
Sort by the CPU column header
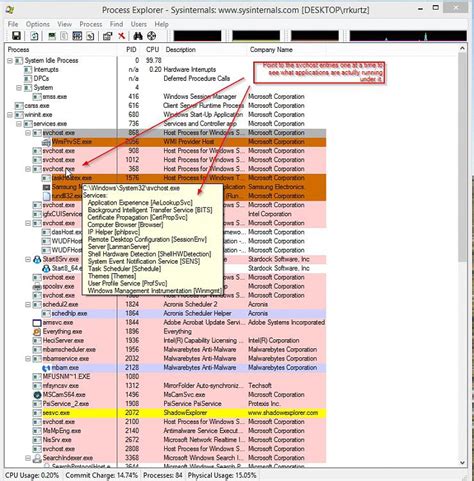pyautogui.click(x=152, y=50)
